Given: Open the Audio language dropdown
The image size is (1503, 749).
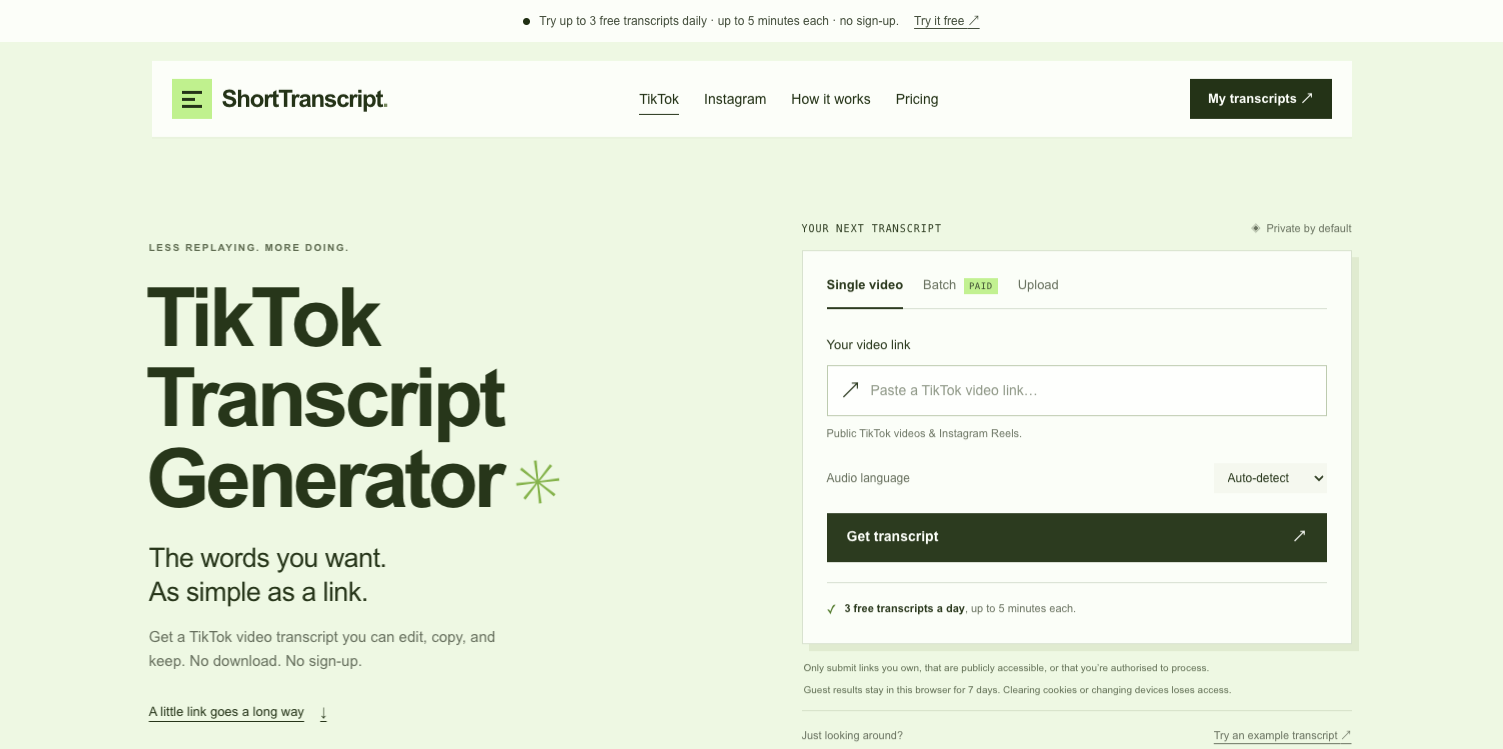Looking at the screenshot, I should [1270, 478].
